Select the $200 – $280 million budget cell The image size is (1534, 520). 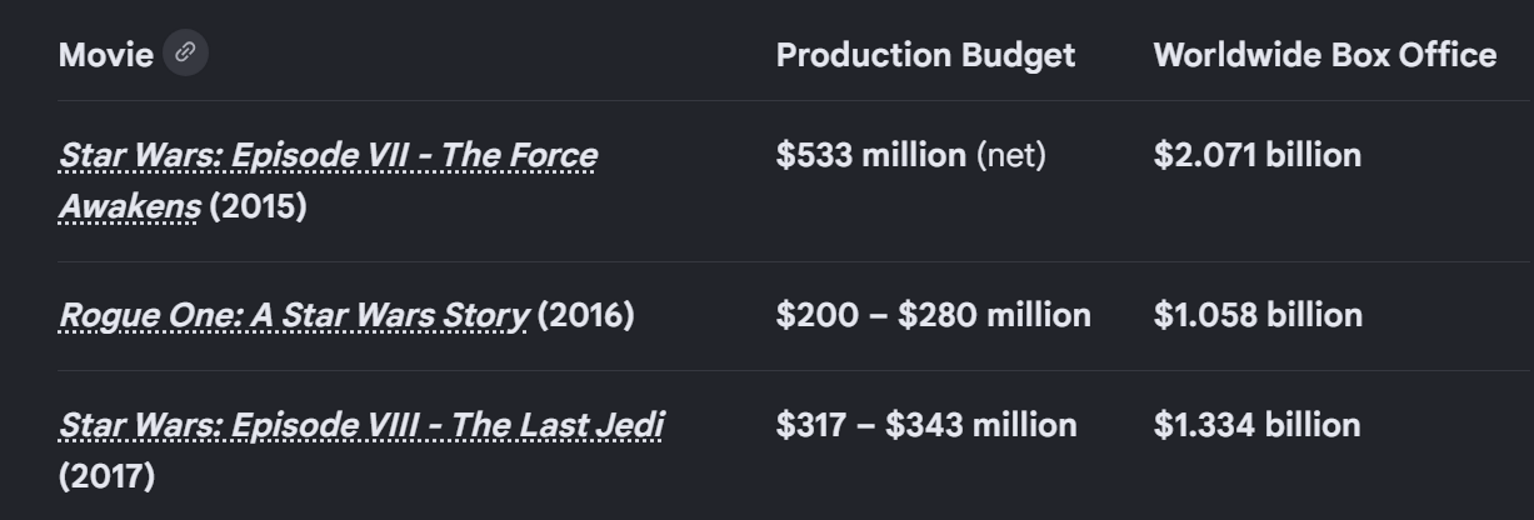[x=933, y=315]
